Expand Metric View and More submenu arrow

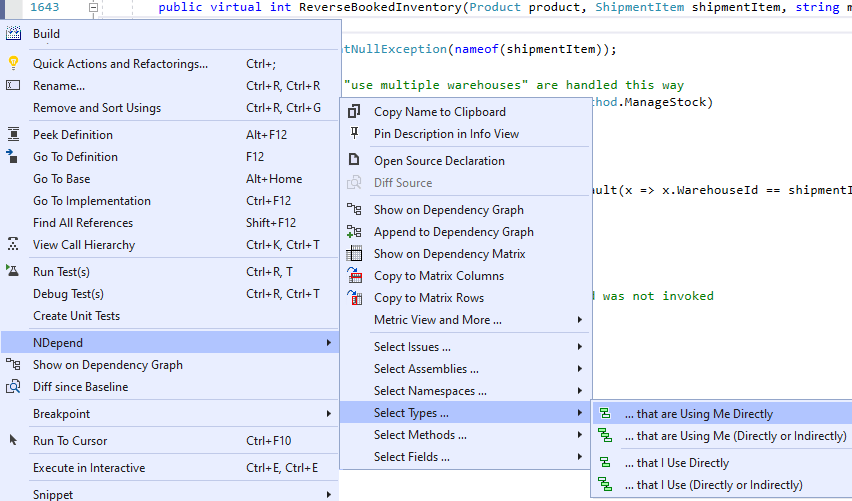(580, 320)
